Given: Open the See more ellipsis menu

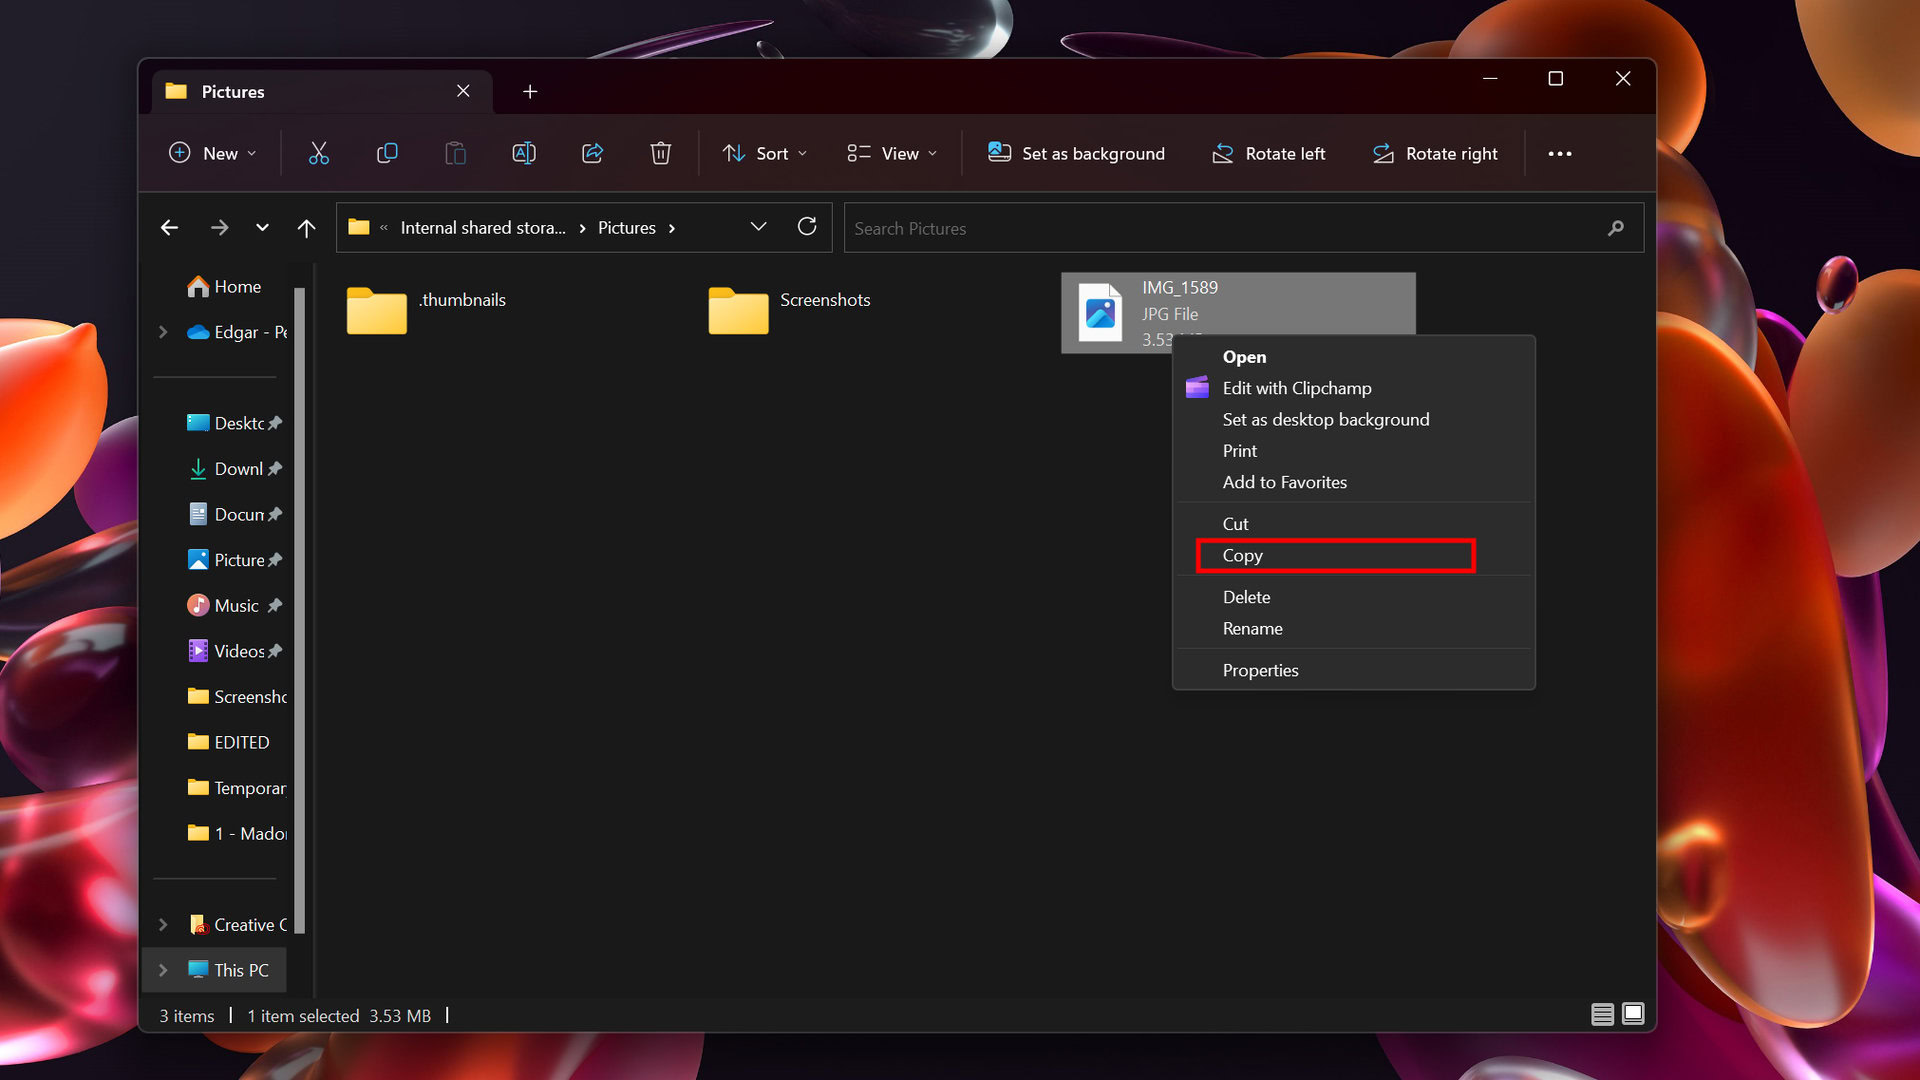Looking at the screenshot, I should point(1560,153).
